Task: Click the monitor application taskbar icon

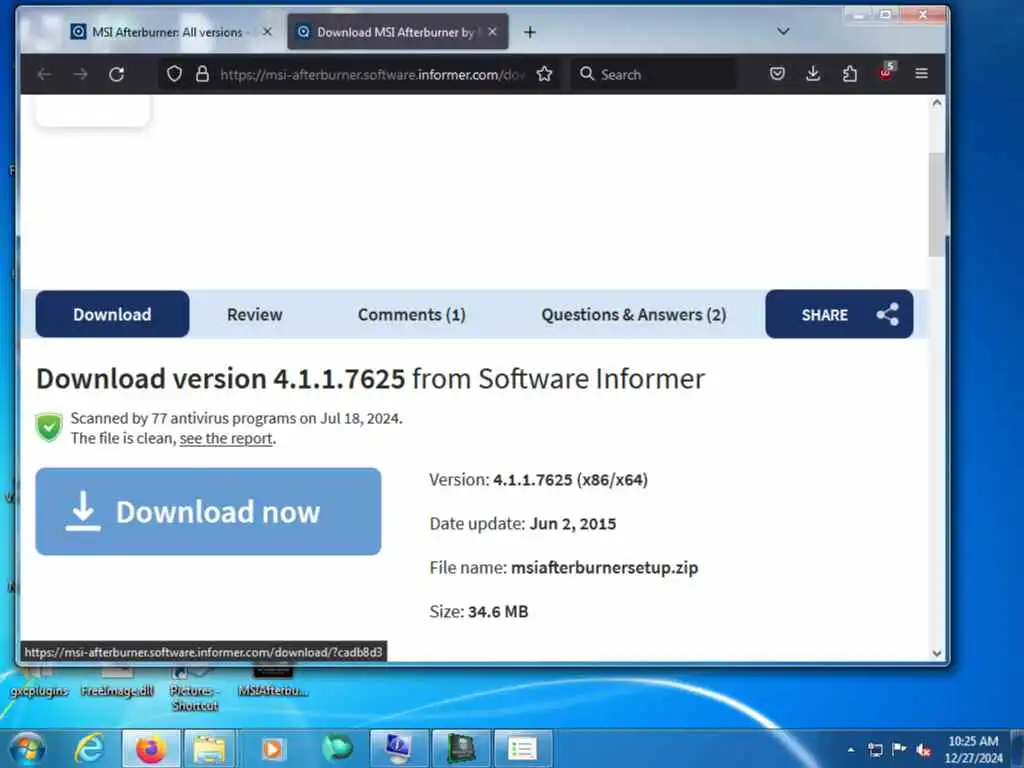Action: point(399,748)
